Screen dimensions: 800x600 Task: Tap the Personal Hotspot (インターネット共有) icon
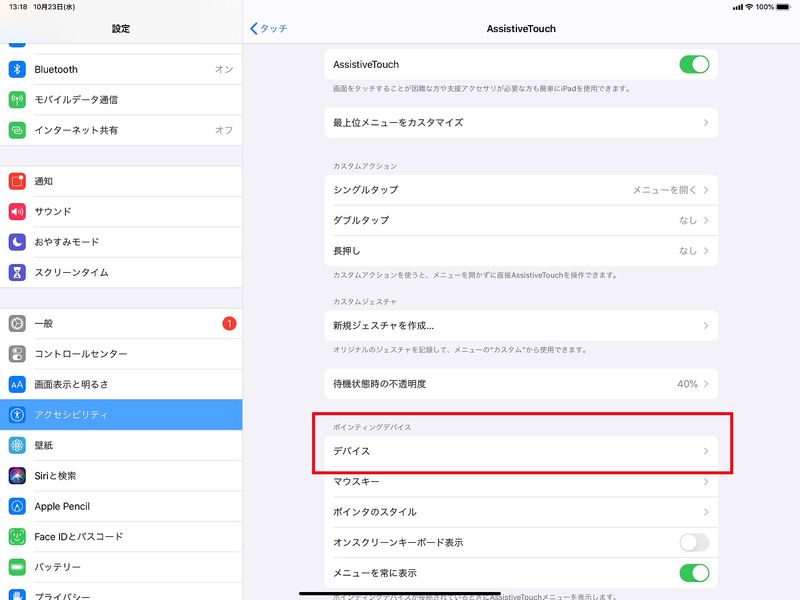pyautogui.click(x=17, y=130)
